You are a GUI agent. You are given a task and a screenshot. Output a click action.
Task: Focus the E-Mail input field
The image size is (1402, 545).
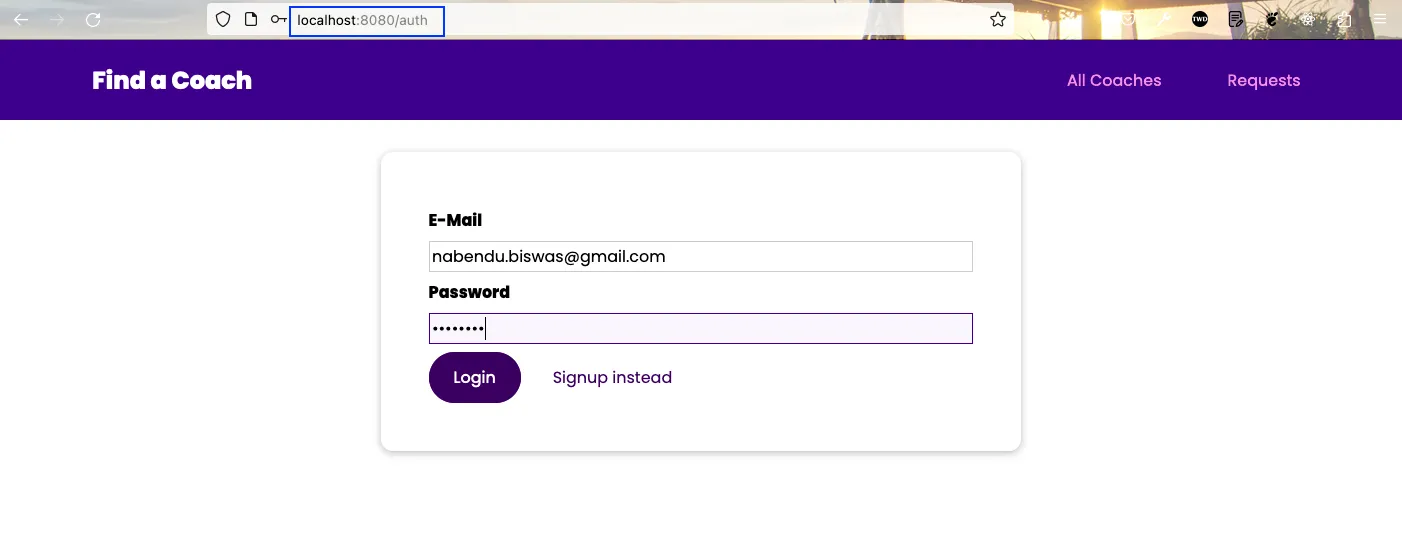pyautogui.click(x=701, y=256)
